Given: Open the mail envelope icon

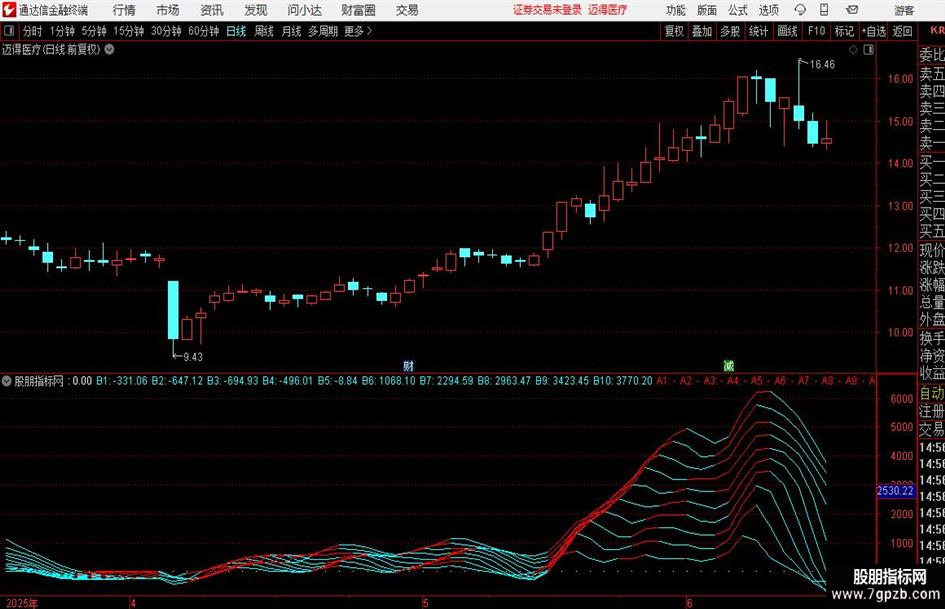Looking at the screenshot, I should pyautogui.click(x=852, y=10).
